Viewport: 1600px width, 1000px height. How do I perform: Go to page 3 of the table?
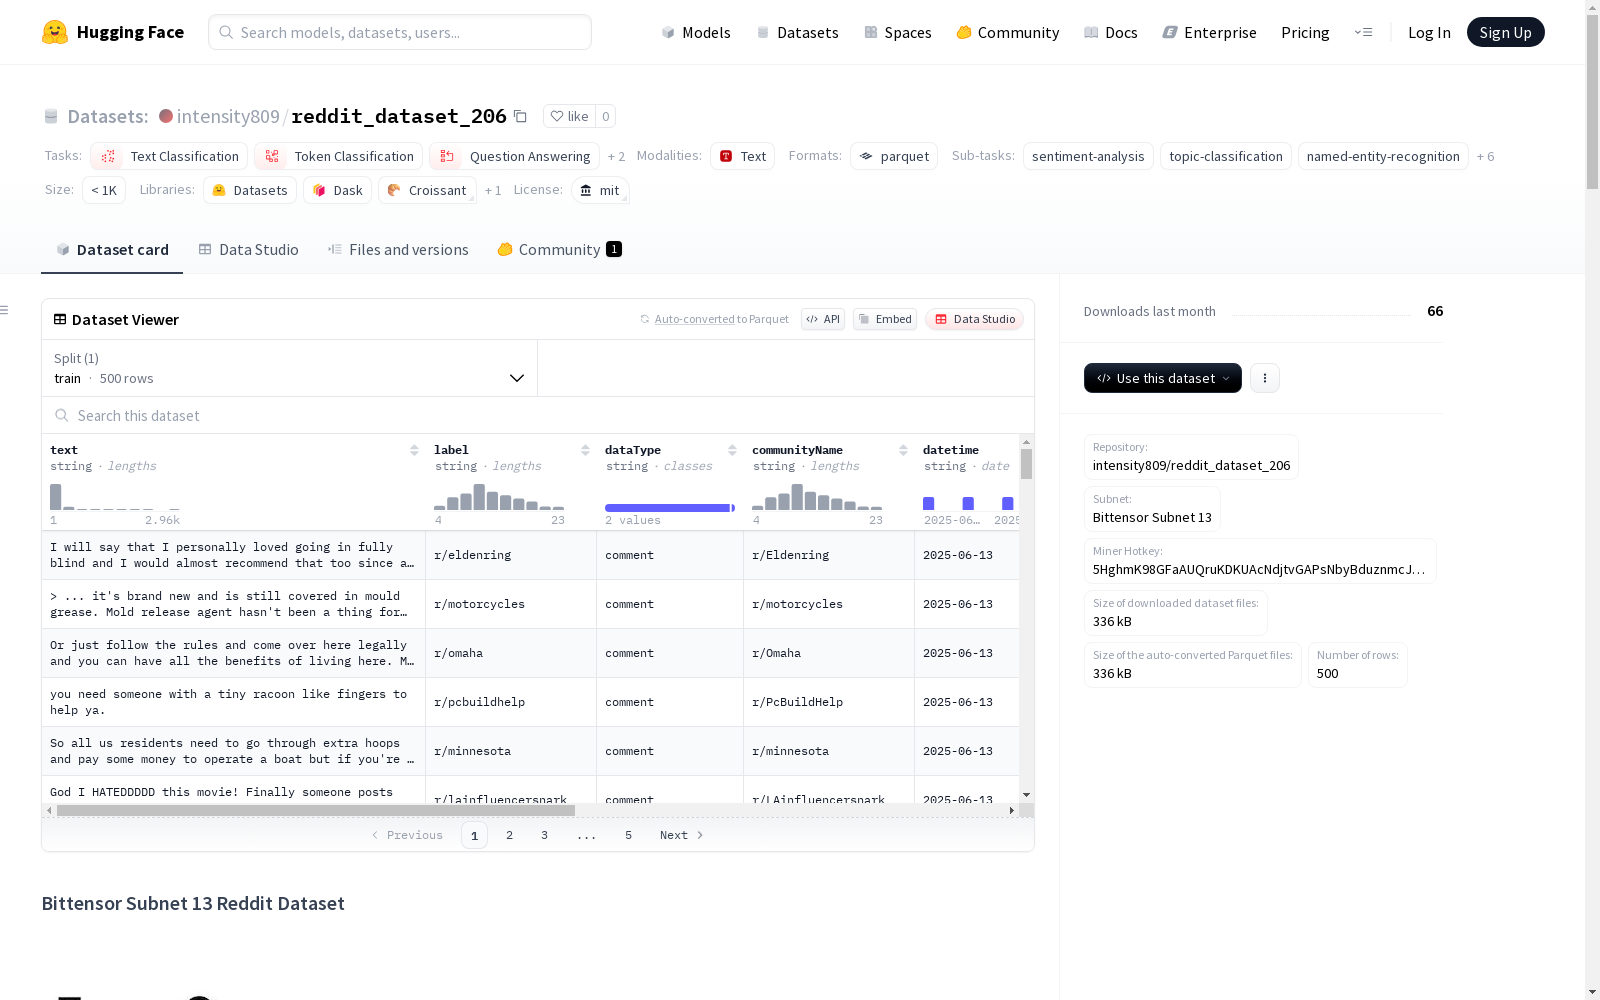pyautogui.click(x=544, y=835)
